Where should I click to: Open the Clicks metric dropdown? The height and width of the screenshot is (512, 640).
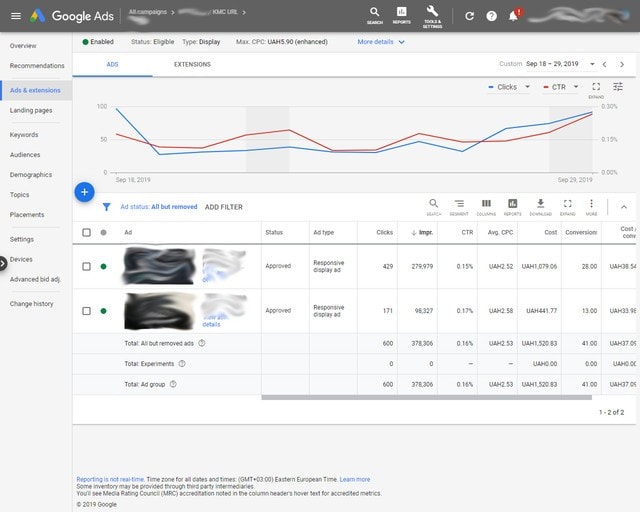click(x=511, y=87)
